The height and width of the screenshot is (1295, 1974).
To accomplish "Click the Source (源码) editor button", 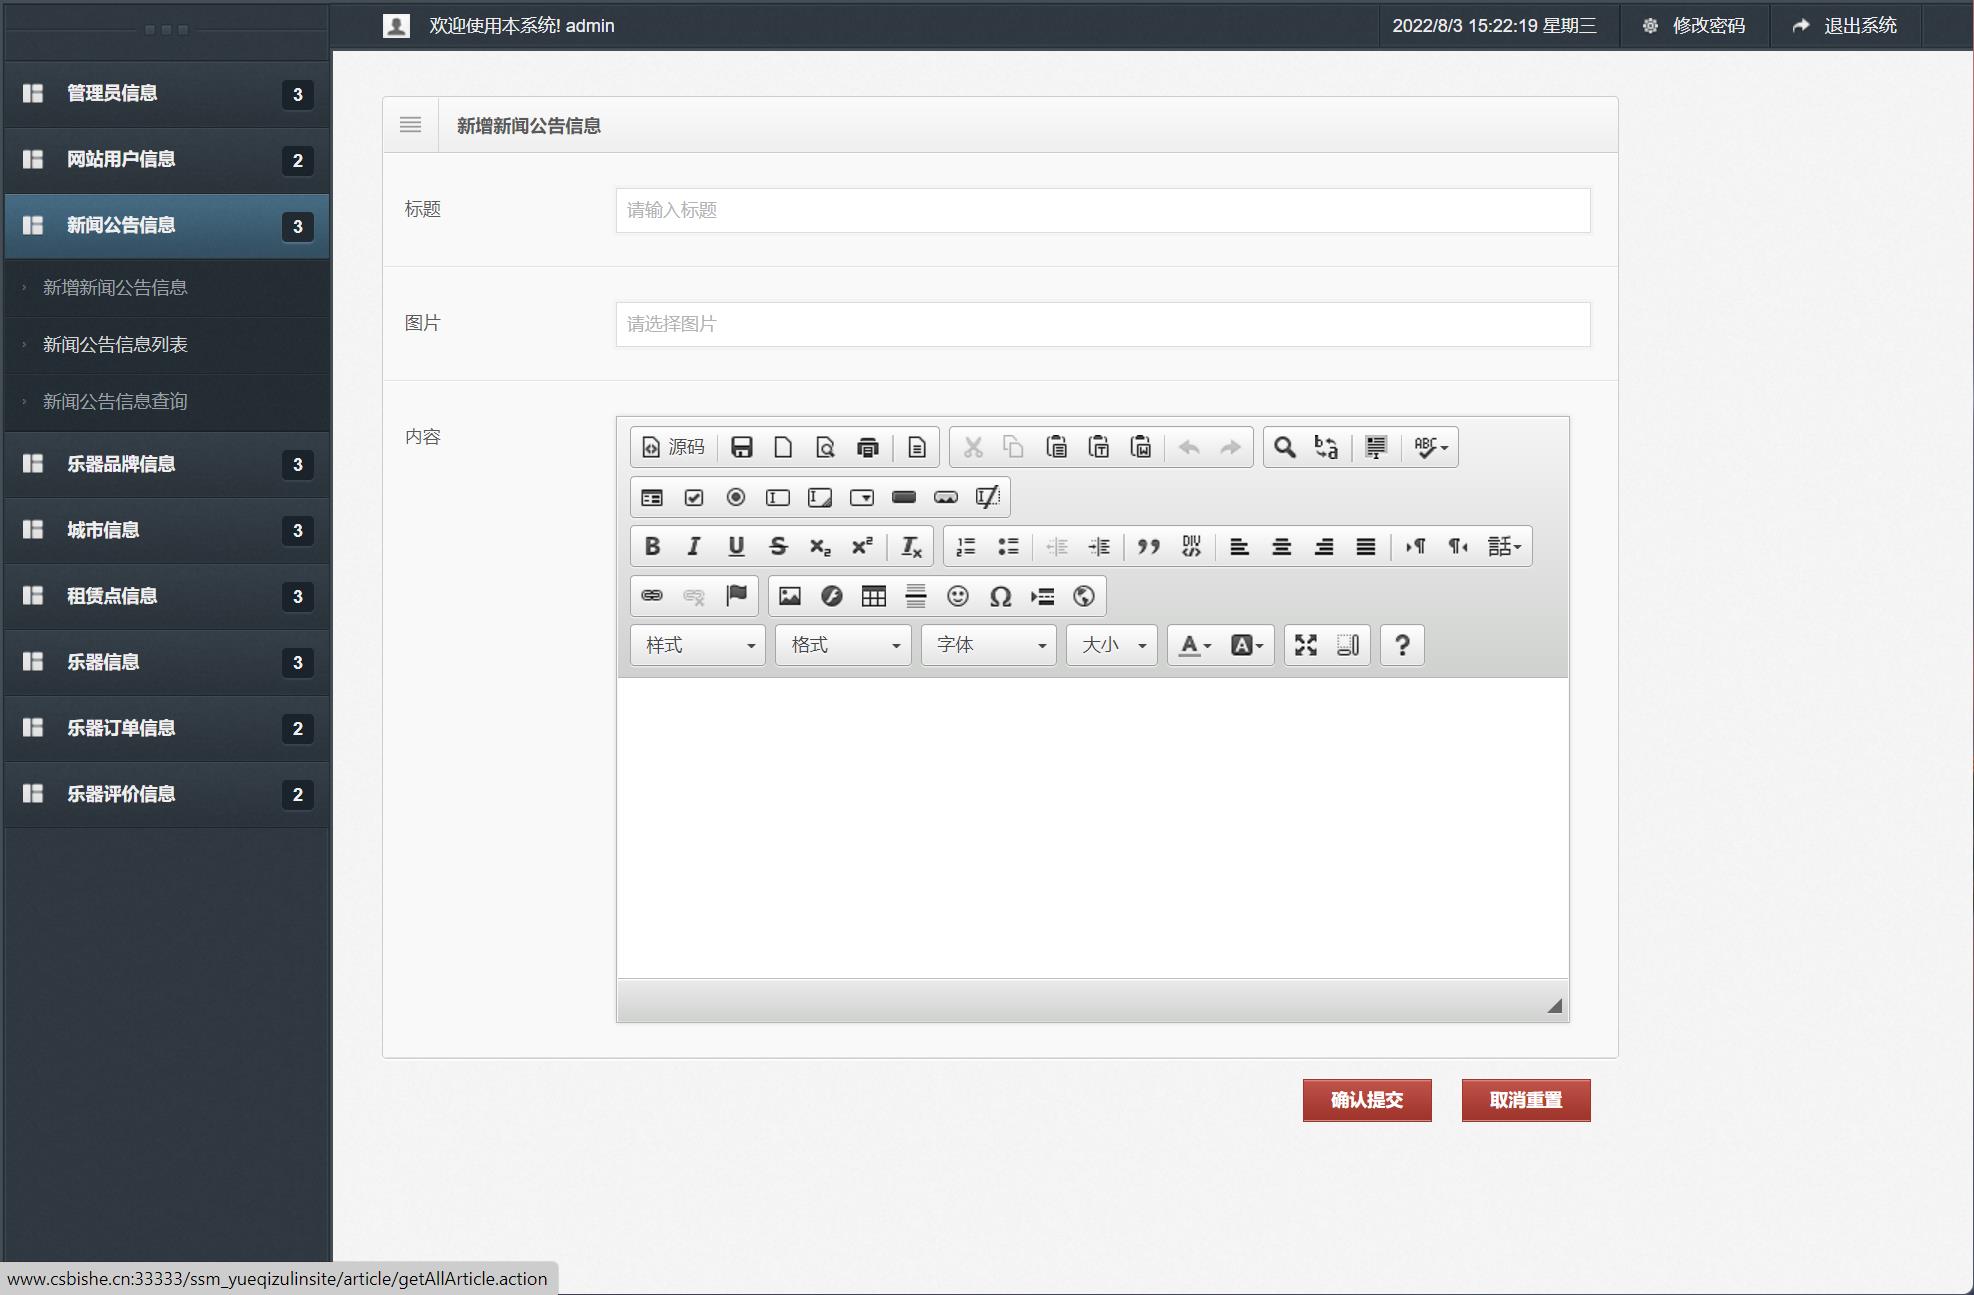I will (x=673, y=447).
